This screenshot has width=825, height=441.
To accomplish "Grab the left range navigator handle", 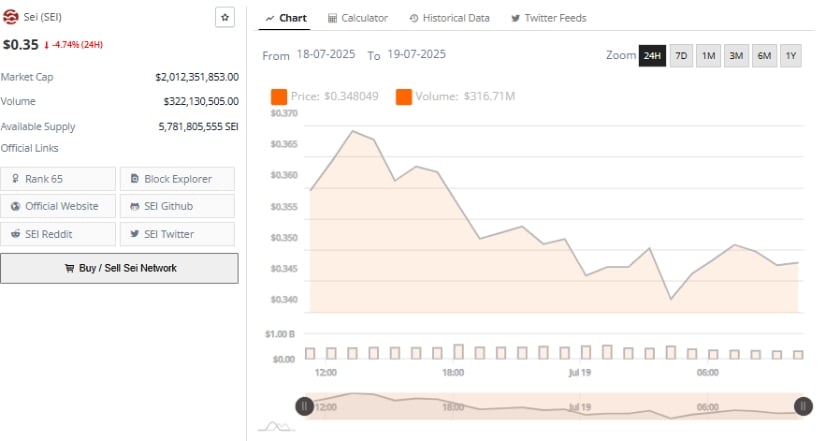I will tap(305, 406).
